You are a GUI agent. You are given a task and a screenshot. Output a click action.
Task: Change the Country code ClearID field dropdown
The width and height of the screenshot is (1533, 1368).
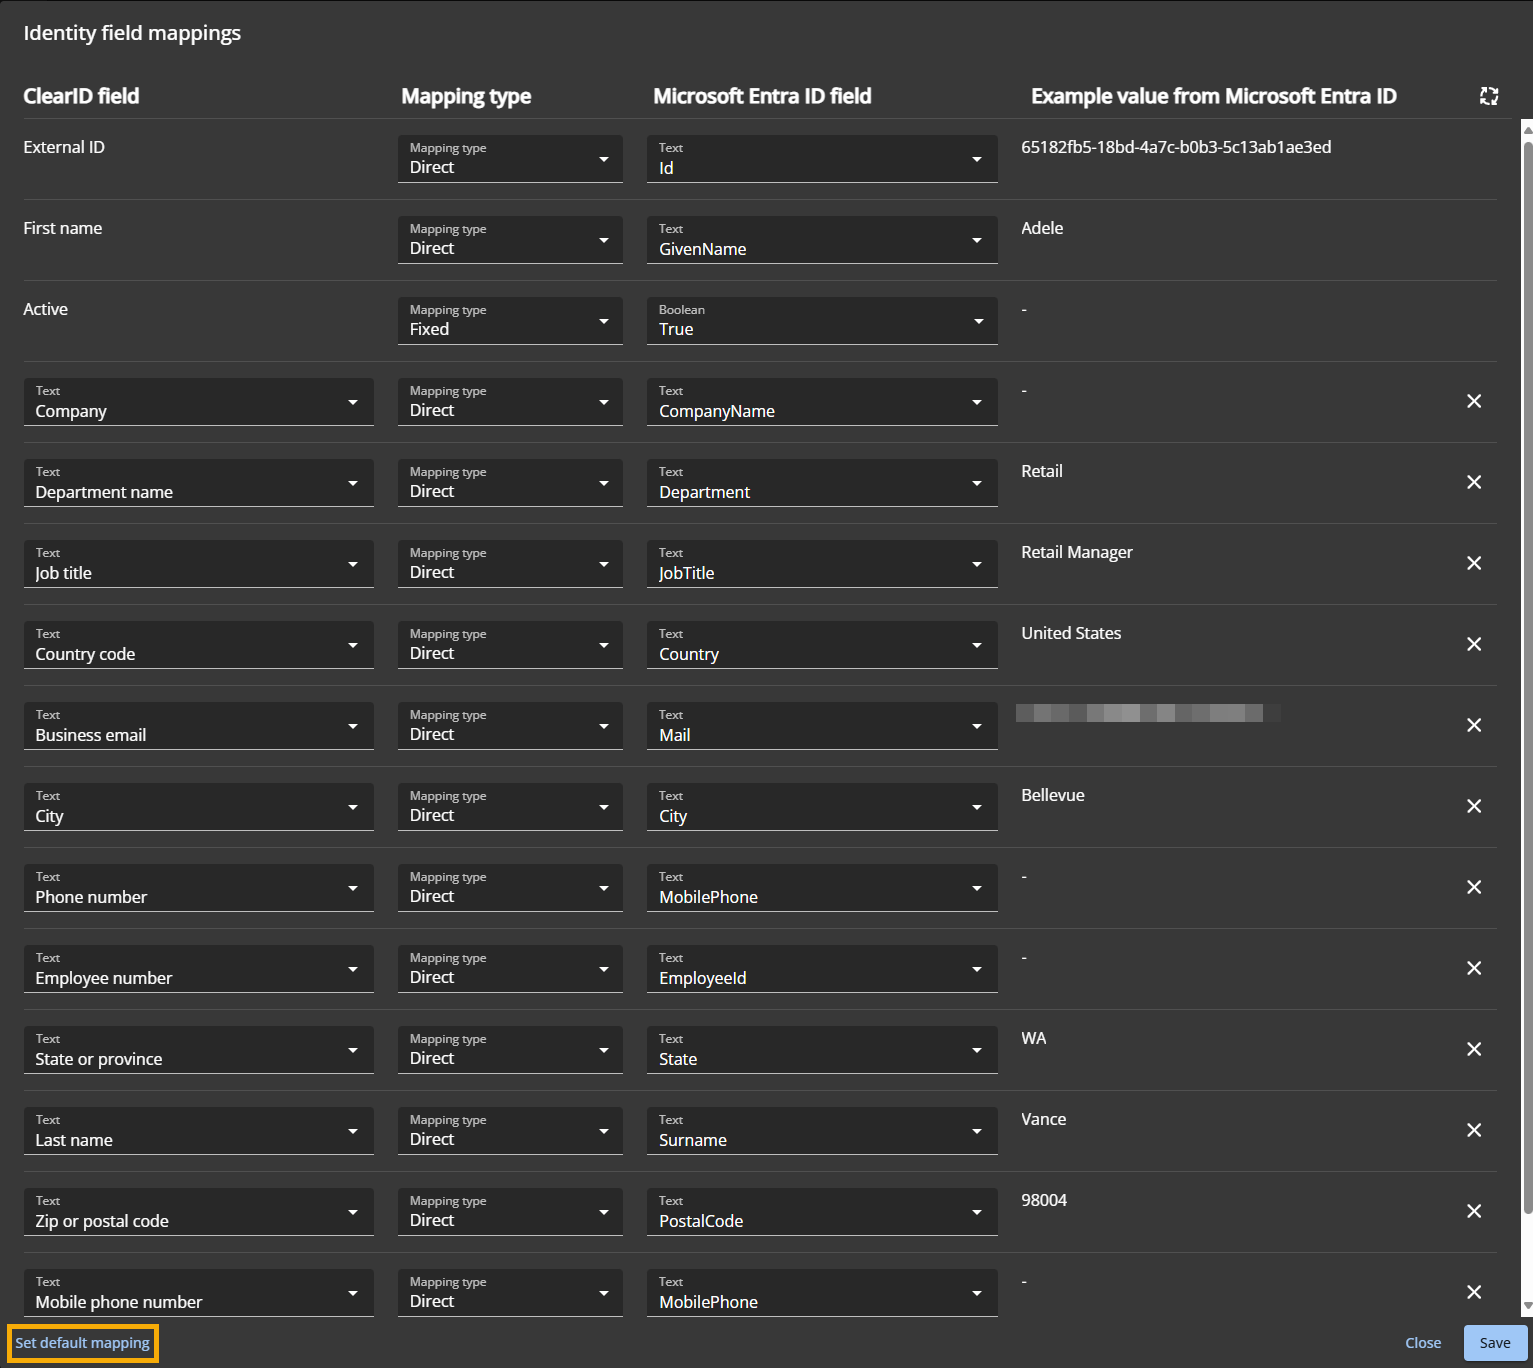[x=198, y=645]
